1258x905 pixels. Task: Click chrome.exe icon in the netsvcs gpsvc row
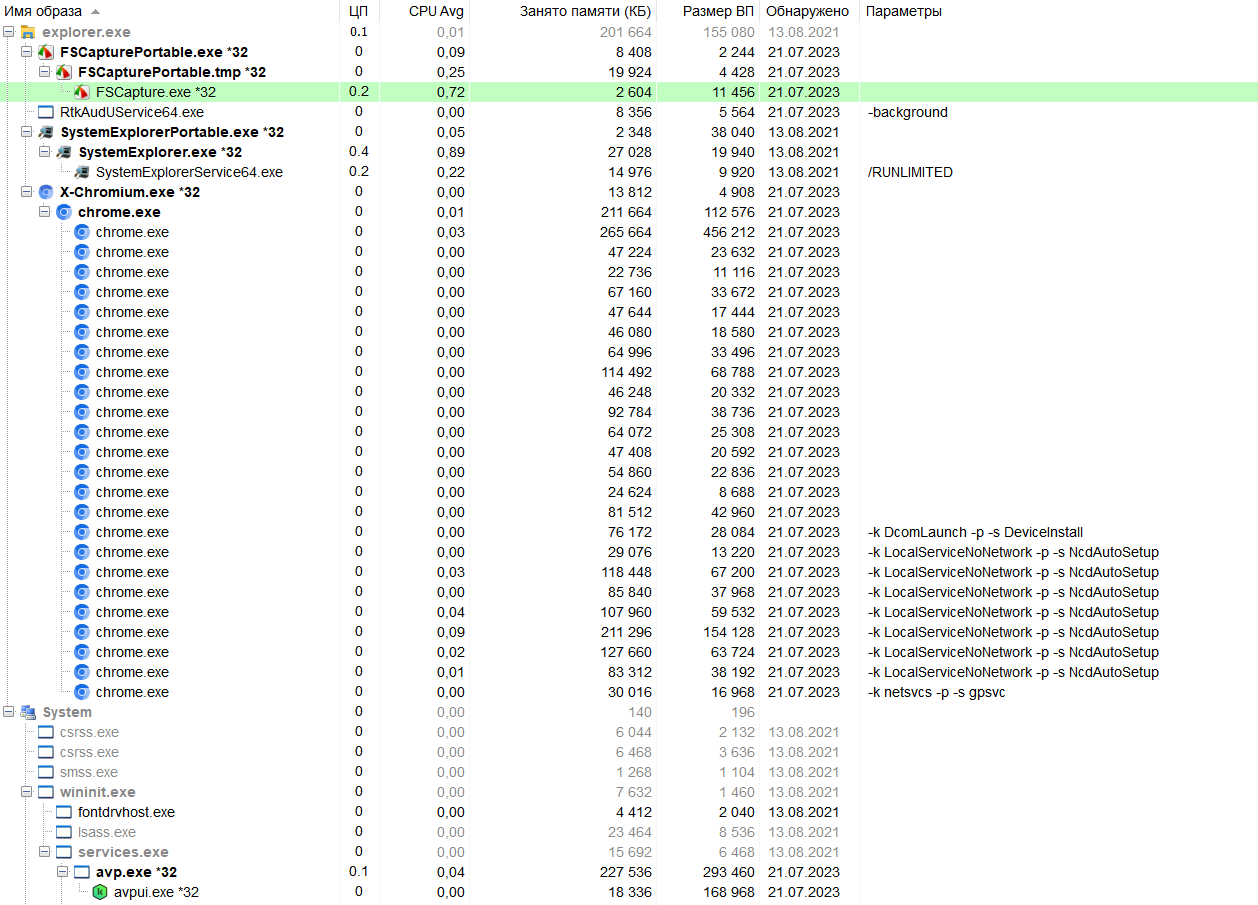[x=82, y=692]
